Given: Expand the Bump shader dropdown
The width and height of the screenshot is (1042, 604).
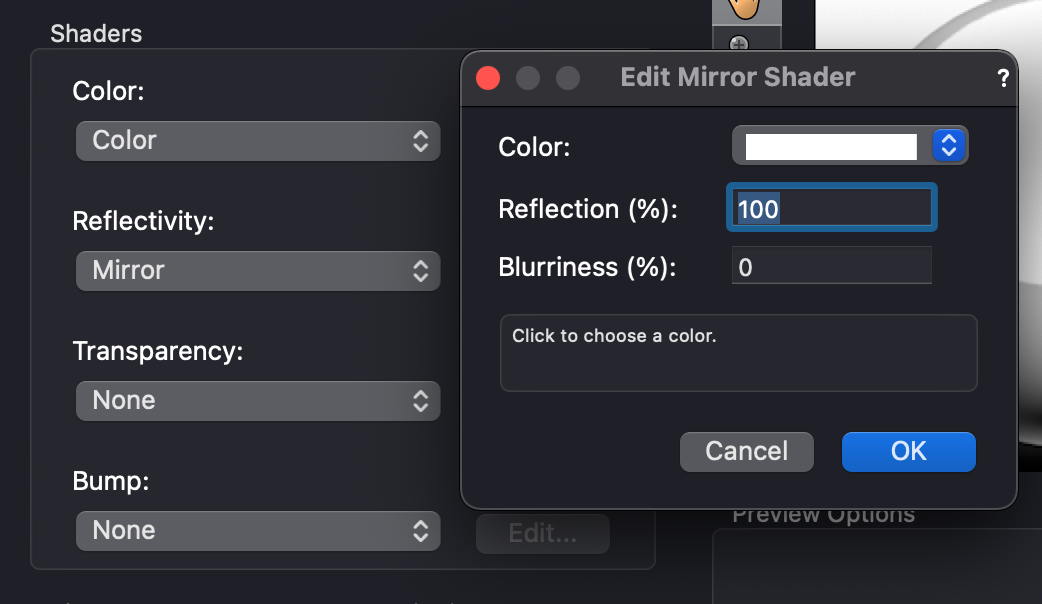Looking at the screenshot, I should (x=258, y=531).
